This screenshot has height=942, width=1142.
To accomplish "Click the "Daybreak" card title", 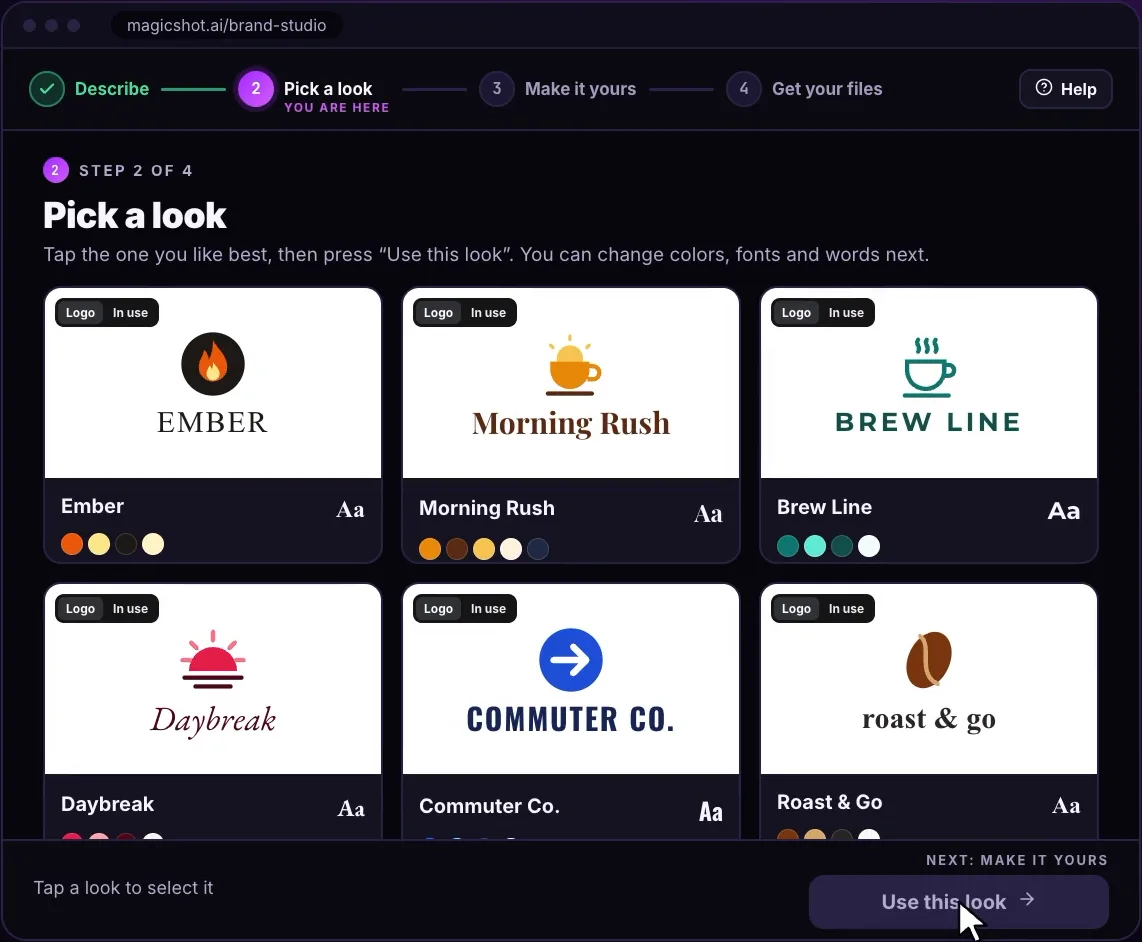I will (108, 804).
